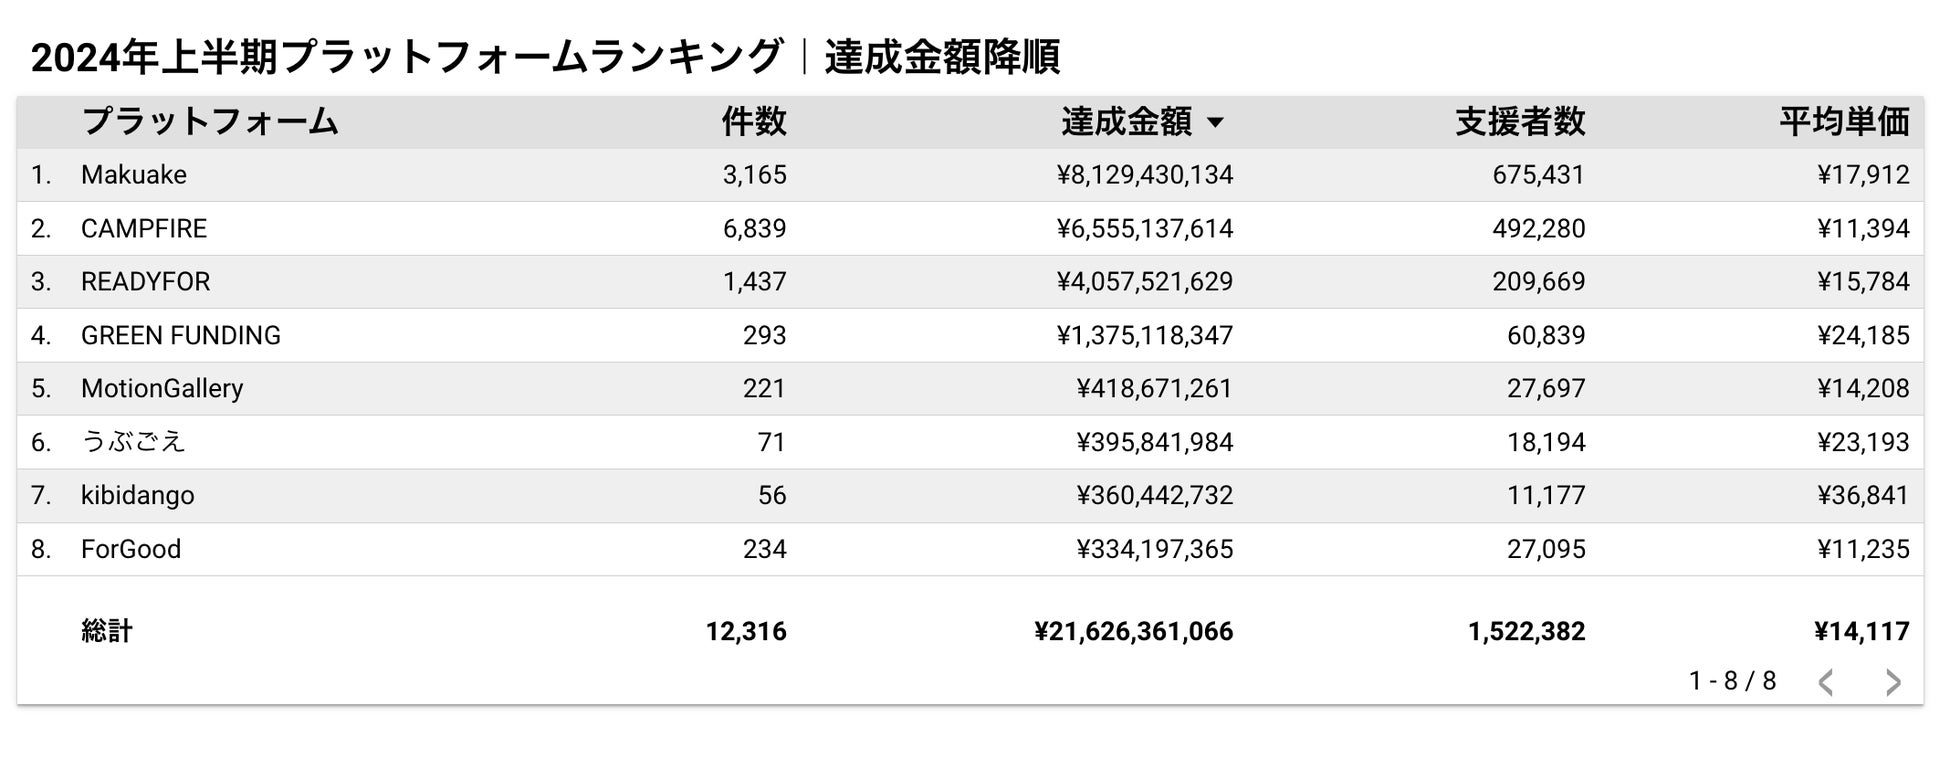The image size is (1950, 769).
Task: Sort by the 件数 column header
Action: pyautogui.click(x=754, y=122)
